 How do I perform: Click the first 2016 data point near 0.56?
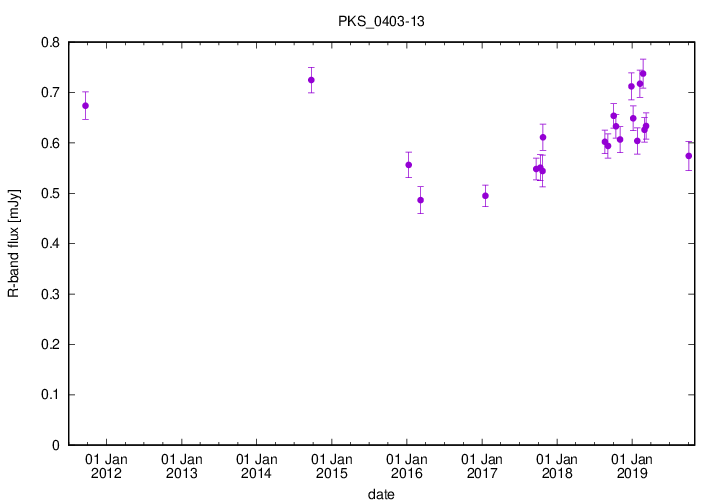coord(408,165)
